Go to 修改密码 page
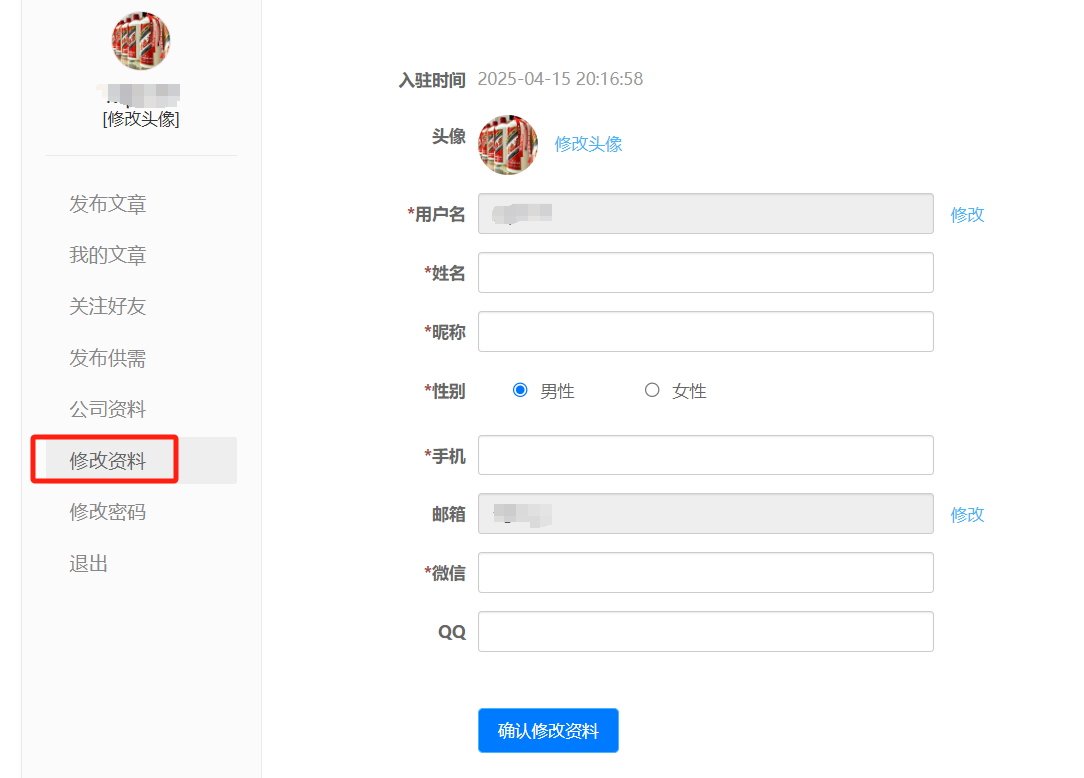Screen dimensions: 1084x778 pos(108,512)
